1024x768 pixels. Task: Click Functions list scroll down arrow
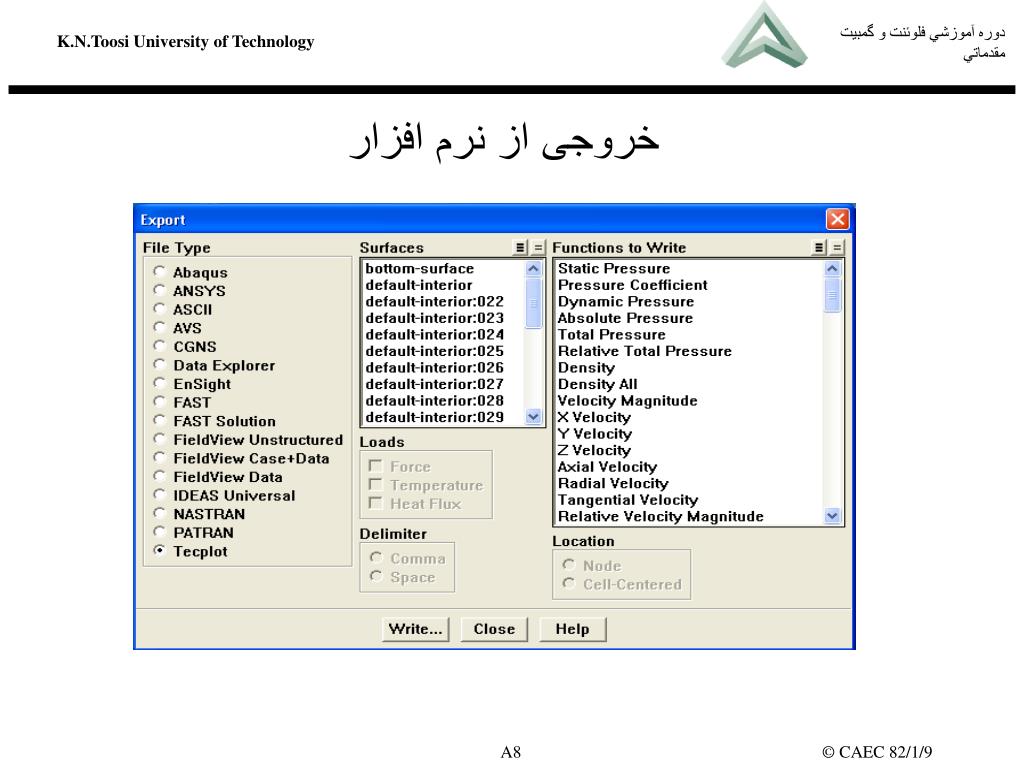point(832,516)
